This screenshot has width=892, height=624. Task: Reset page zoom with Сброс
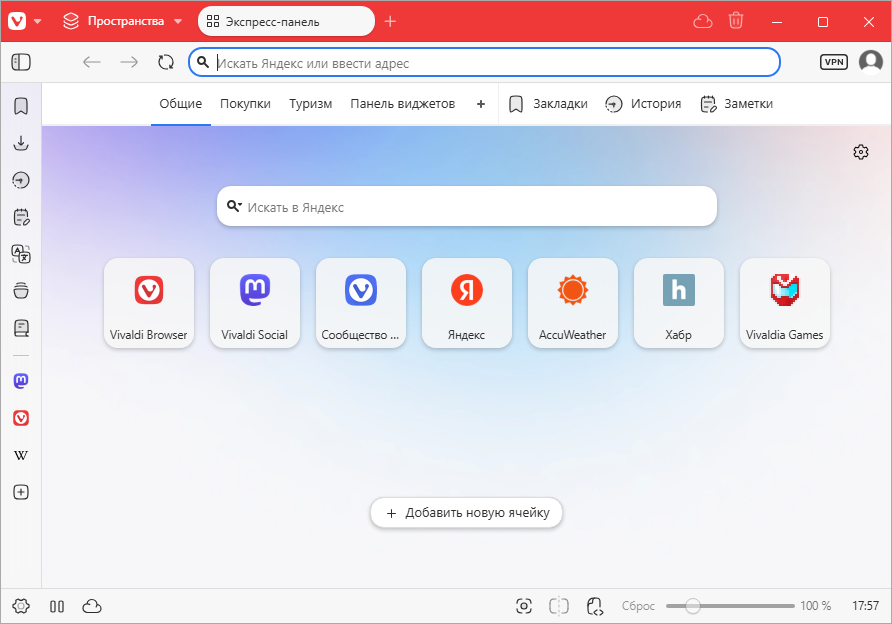point(637,605)
